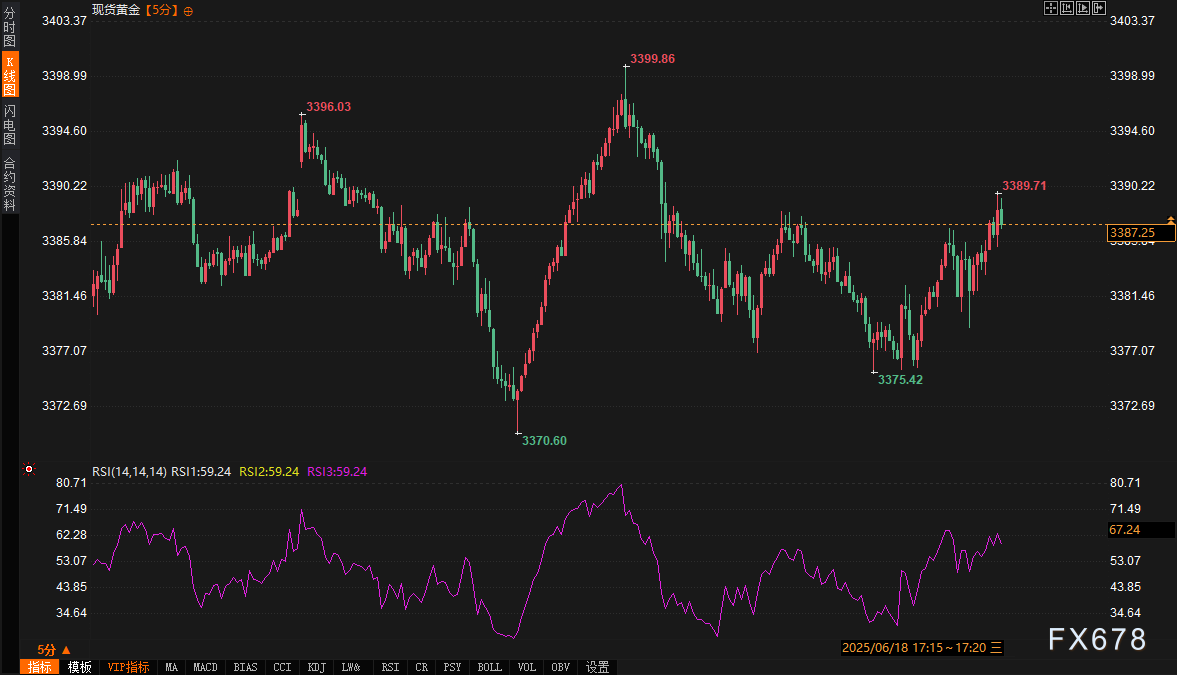Click the 3387.25 current price marker
1177x675 pixels.
point(1132,233)
